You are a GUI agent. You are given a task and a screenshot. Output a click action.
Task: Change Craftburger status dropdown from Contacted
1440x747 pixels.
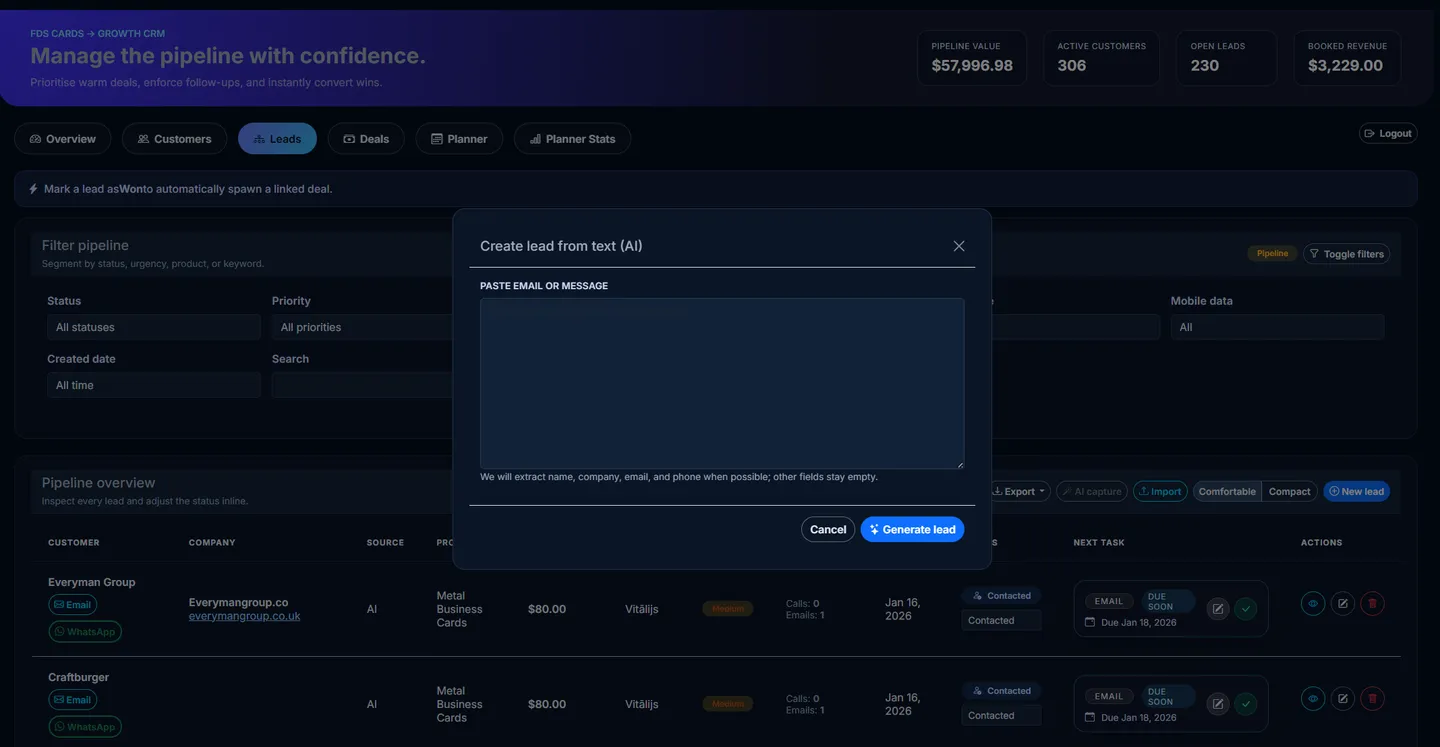(1001, 716)
